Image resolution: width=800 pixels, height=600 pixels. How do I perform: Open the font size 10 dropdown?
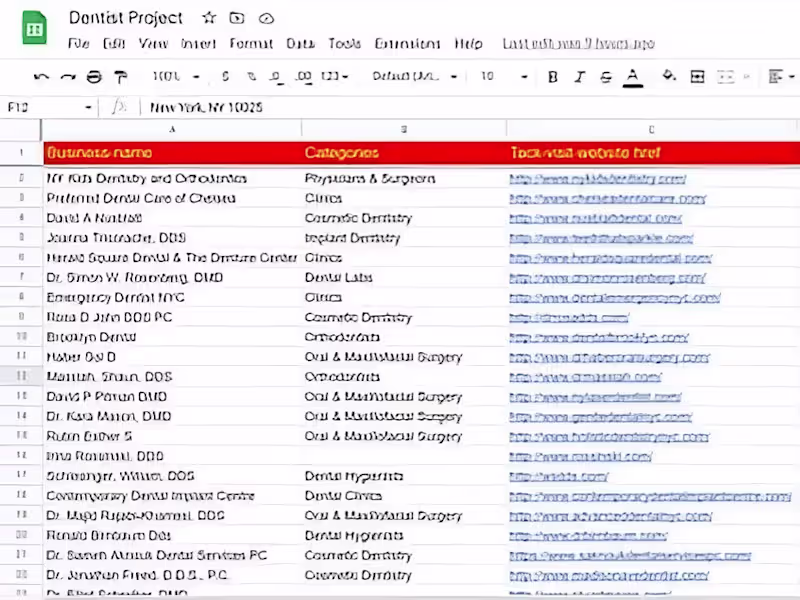point(503,77)
